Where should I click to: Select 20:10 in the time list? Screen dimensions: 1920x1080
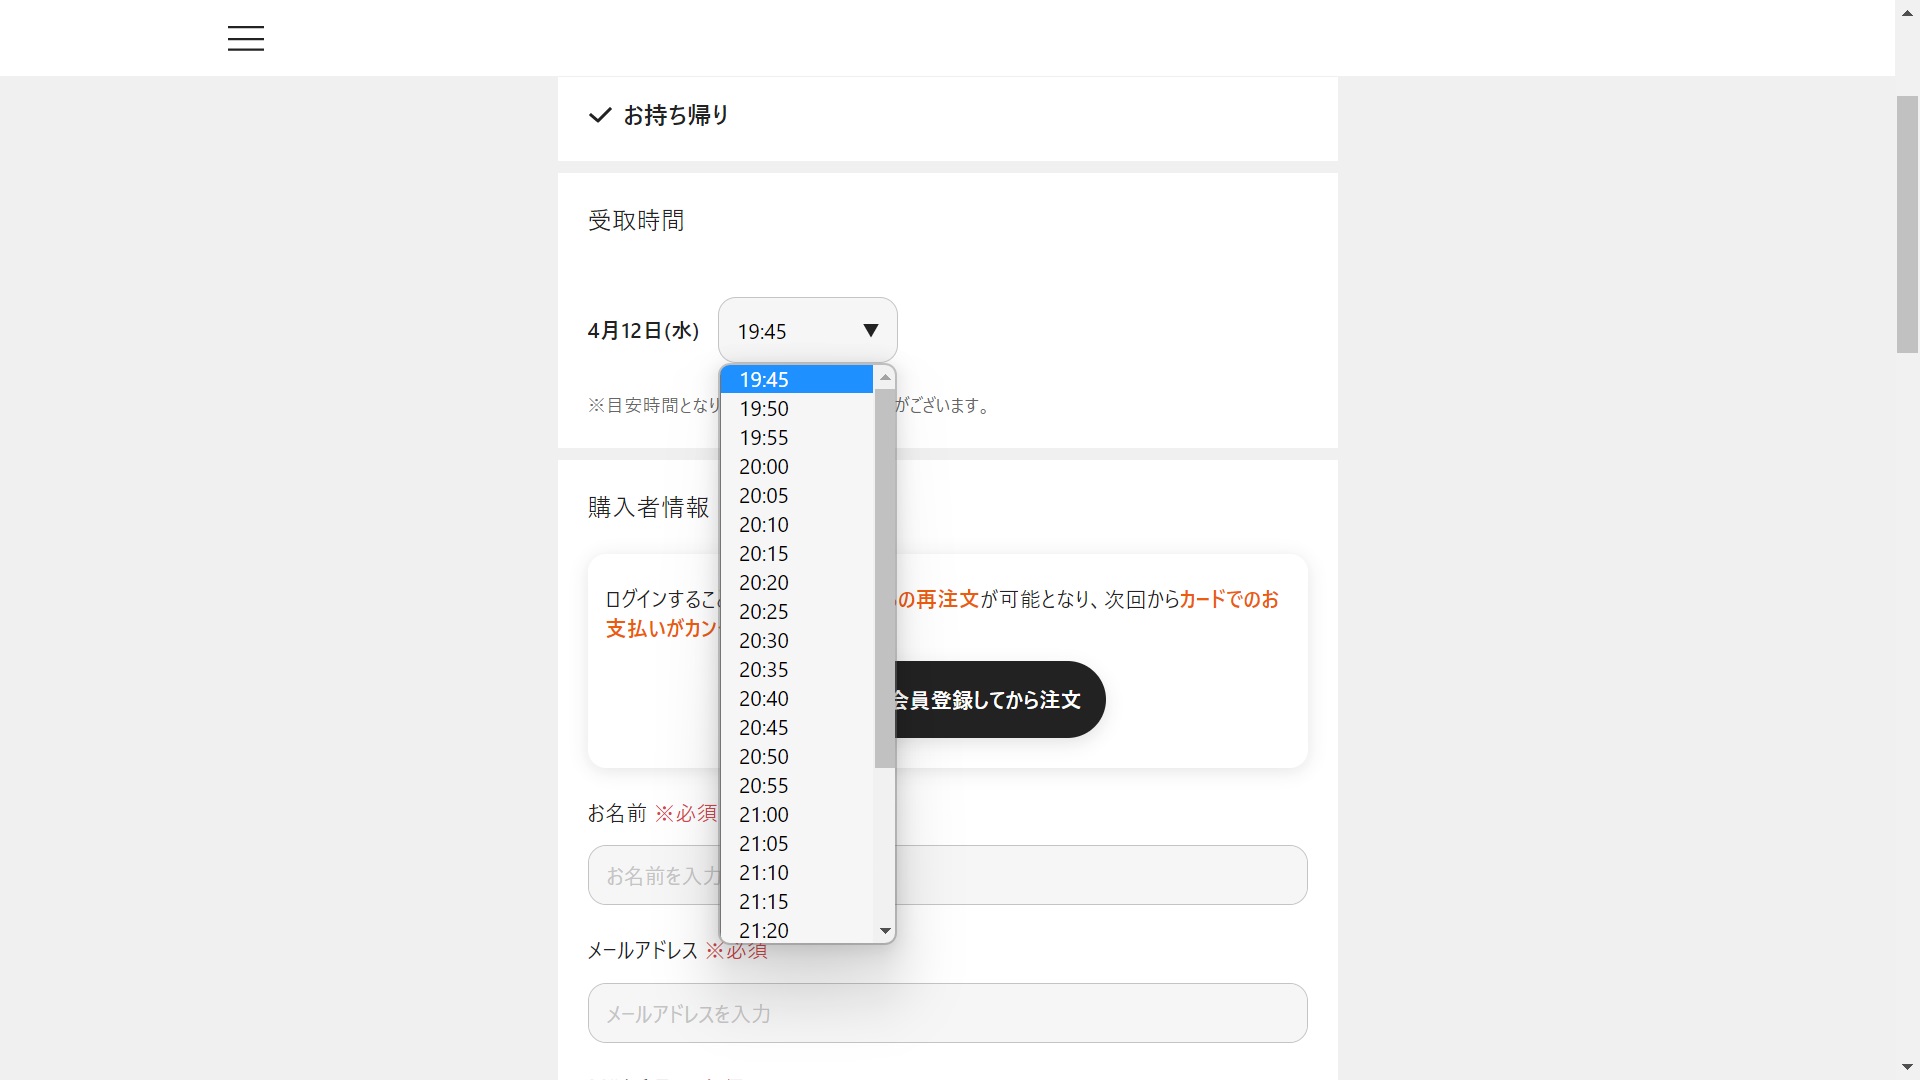[x=797, y=524]
